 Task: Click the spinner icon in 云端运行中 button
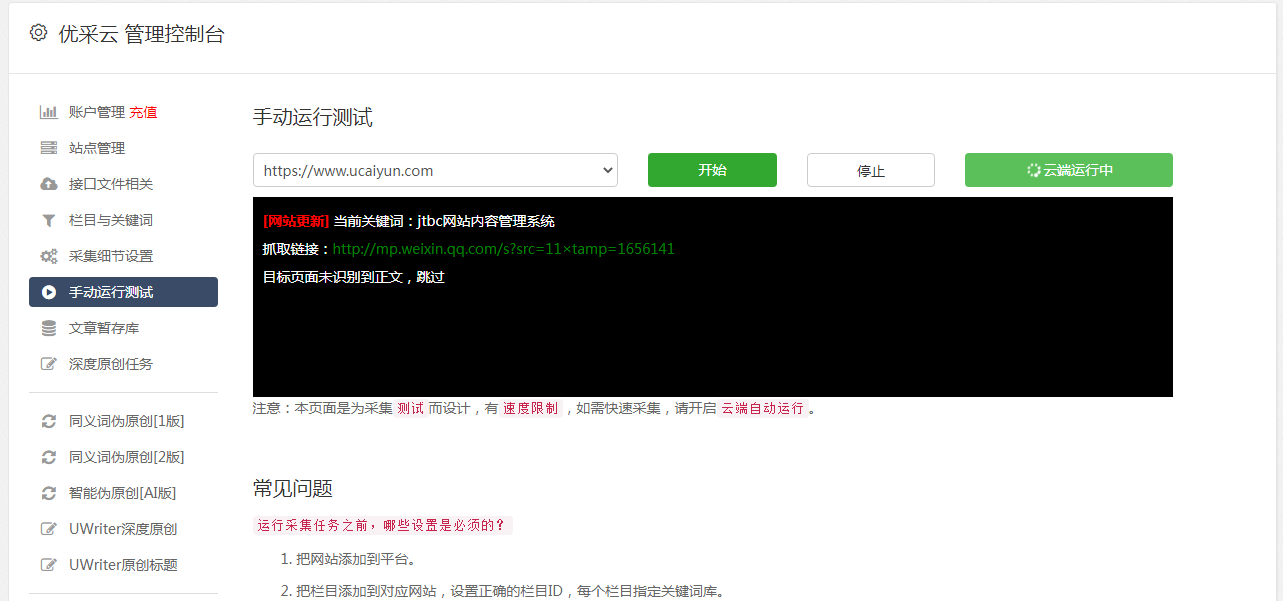click(1033, 170)
